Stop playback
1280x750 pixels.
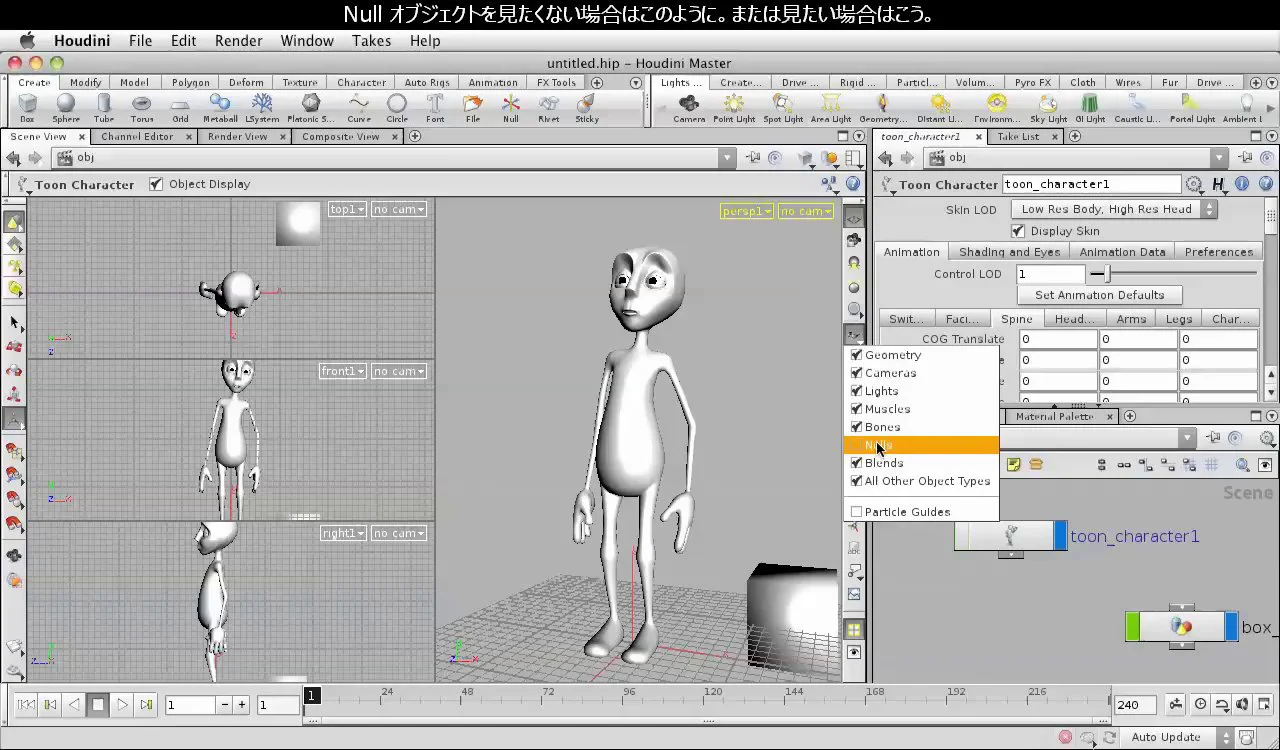point(98,705)
